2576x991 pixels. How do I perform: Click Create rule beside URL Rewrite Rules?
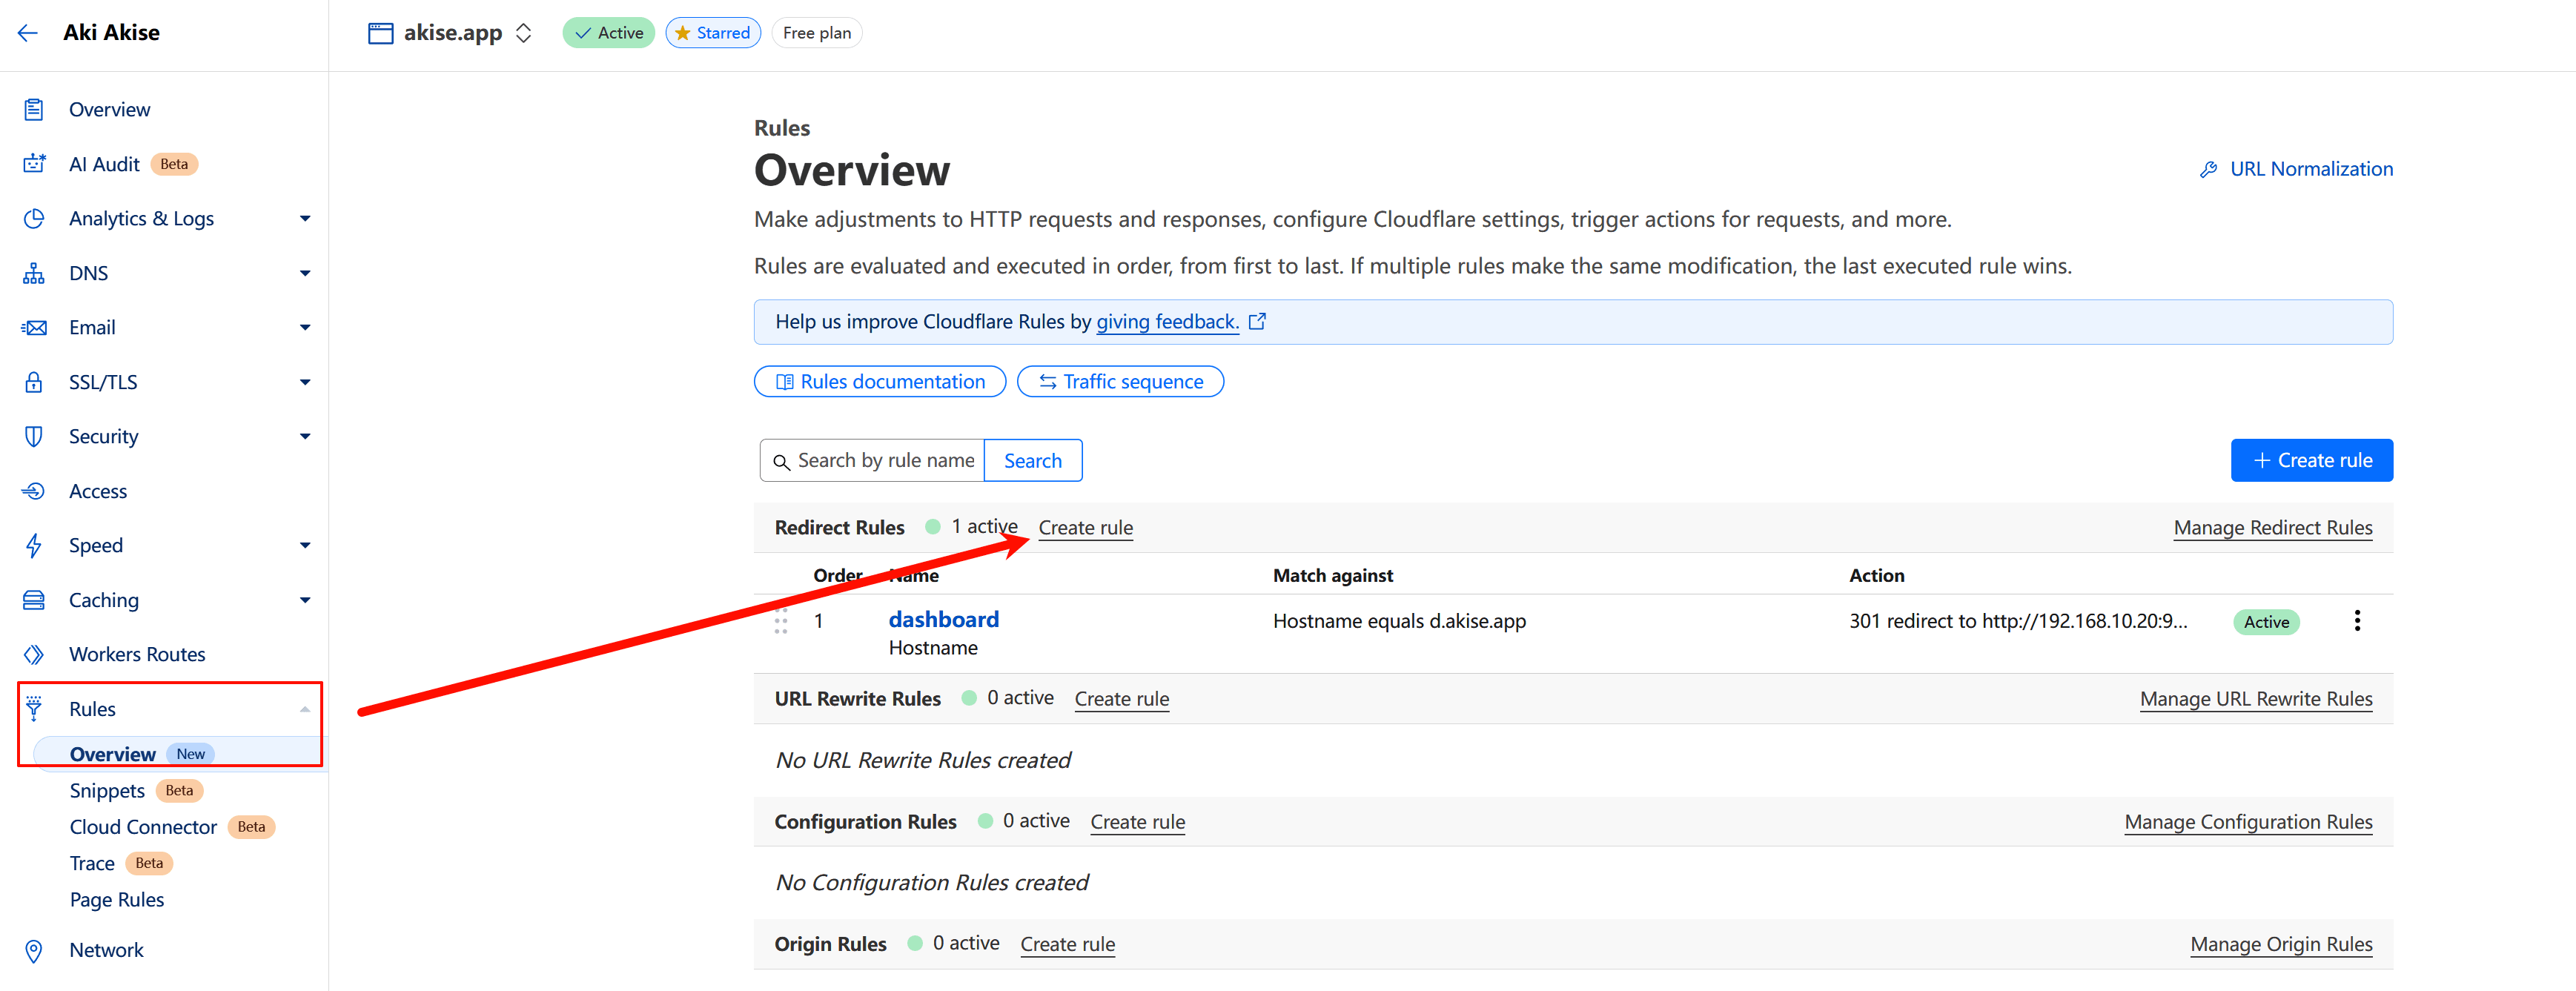click(1121, 699)
